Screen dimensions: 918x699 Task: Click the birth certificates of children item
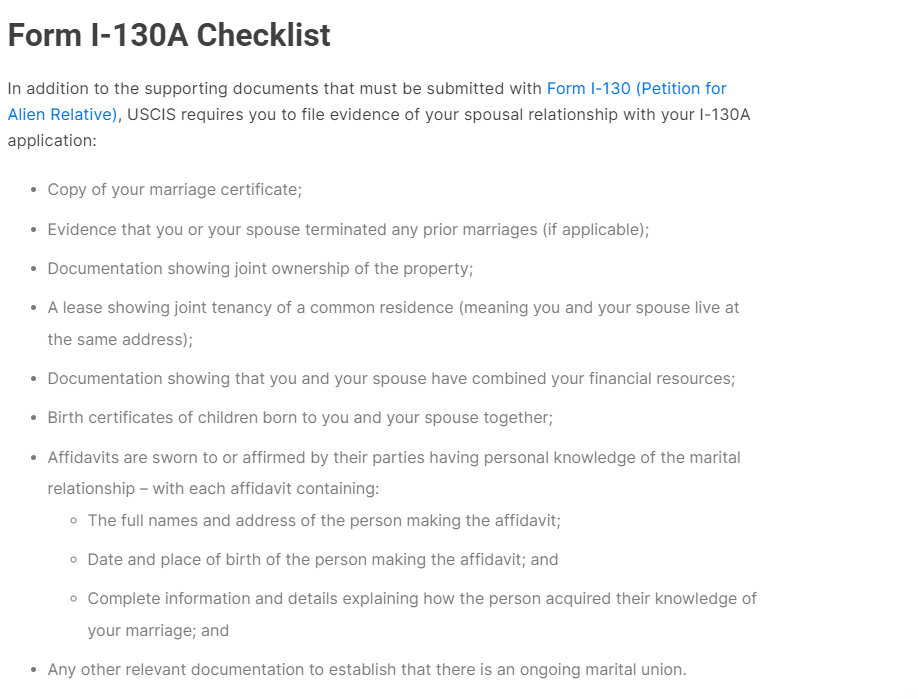pyautogui.click(x=300, y=418)
